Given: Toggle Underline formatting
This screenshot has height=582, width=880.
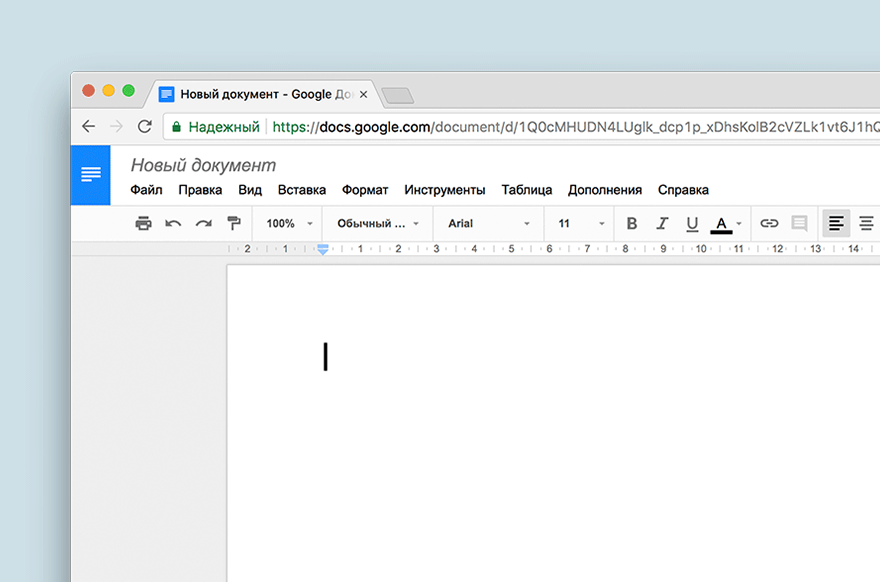Looking at the screenshot, I should [692, 224].
